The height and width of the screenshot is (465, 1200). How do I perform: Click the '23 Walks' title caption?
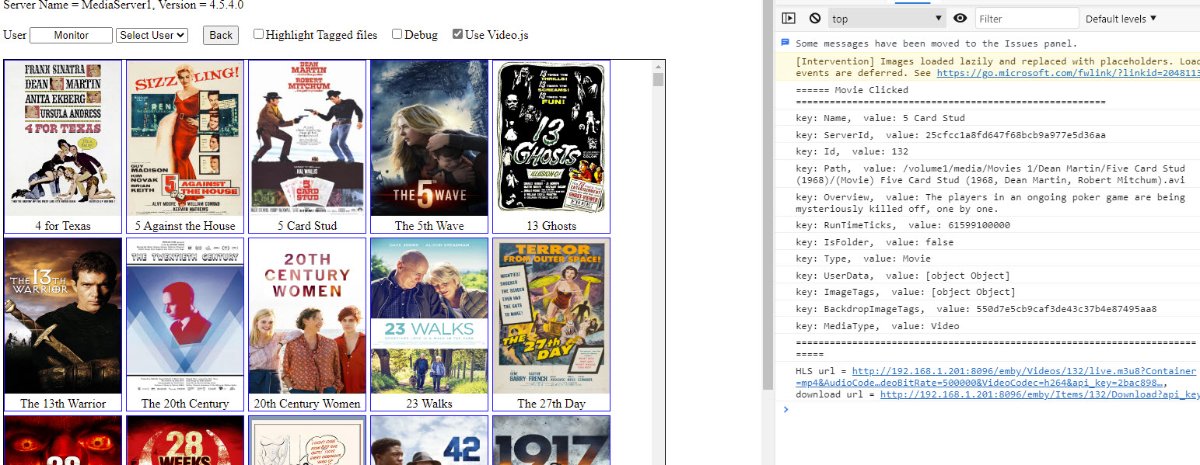(x=429, y=404)
